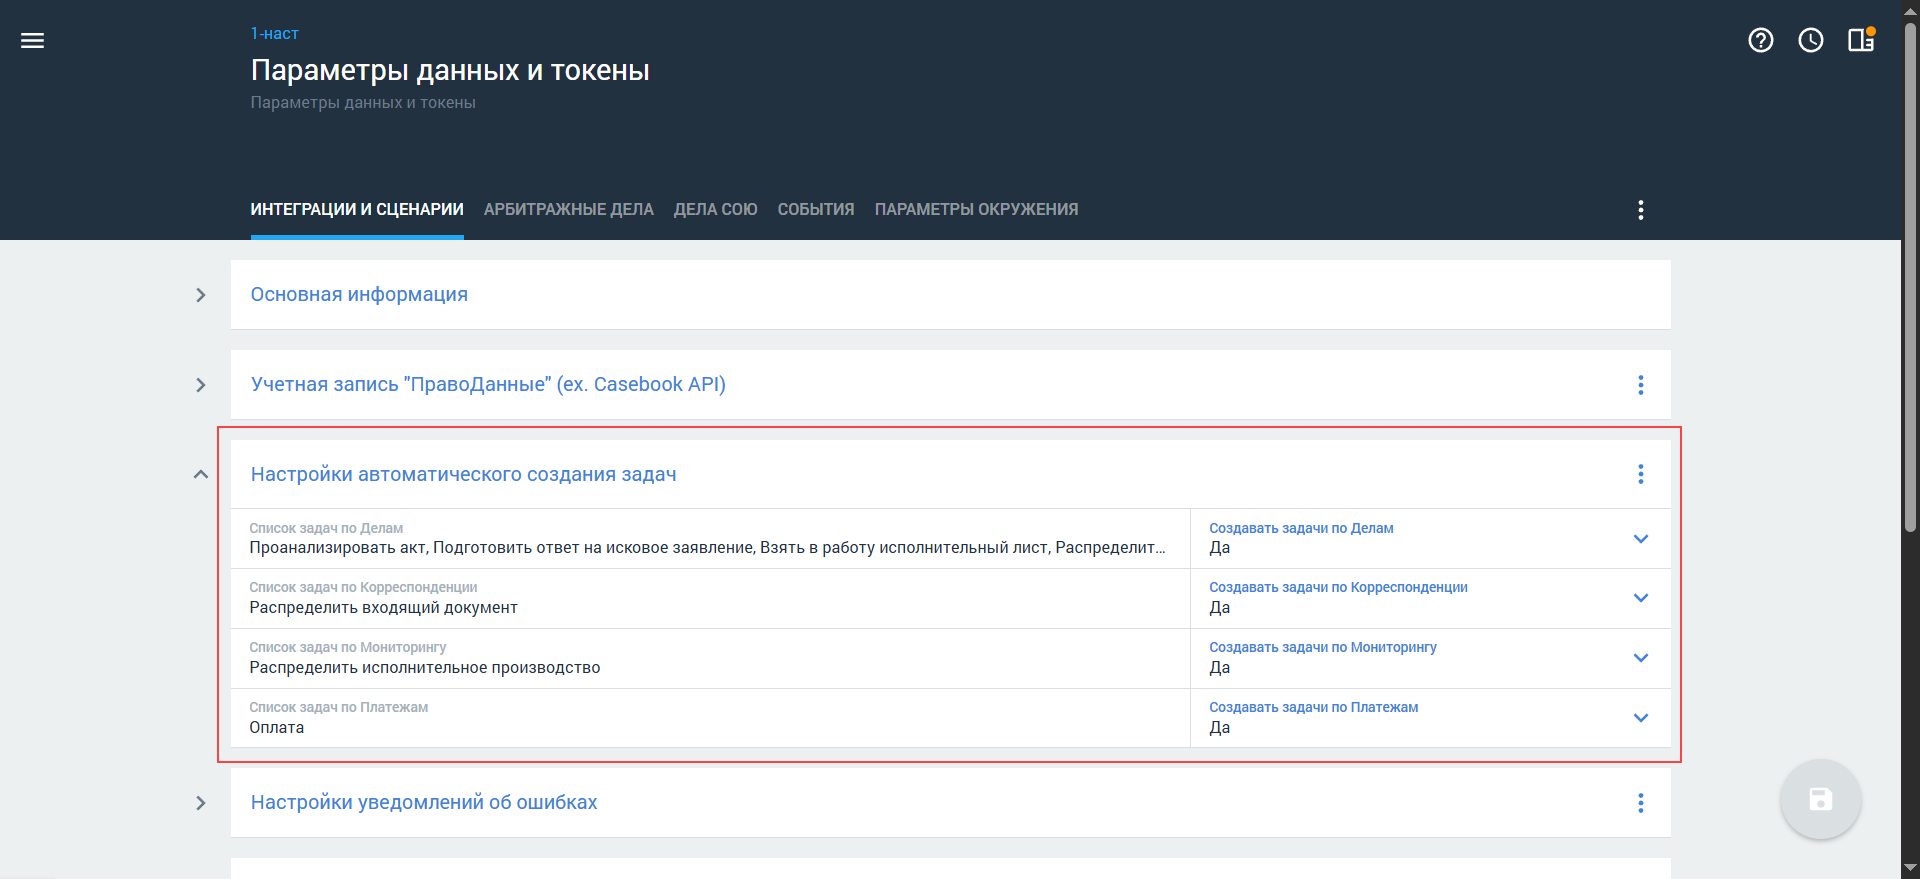Click the Список задач по Мониторингу field
The image size is (1920, 879).
coord(710,658)
